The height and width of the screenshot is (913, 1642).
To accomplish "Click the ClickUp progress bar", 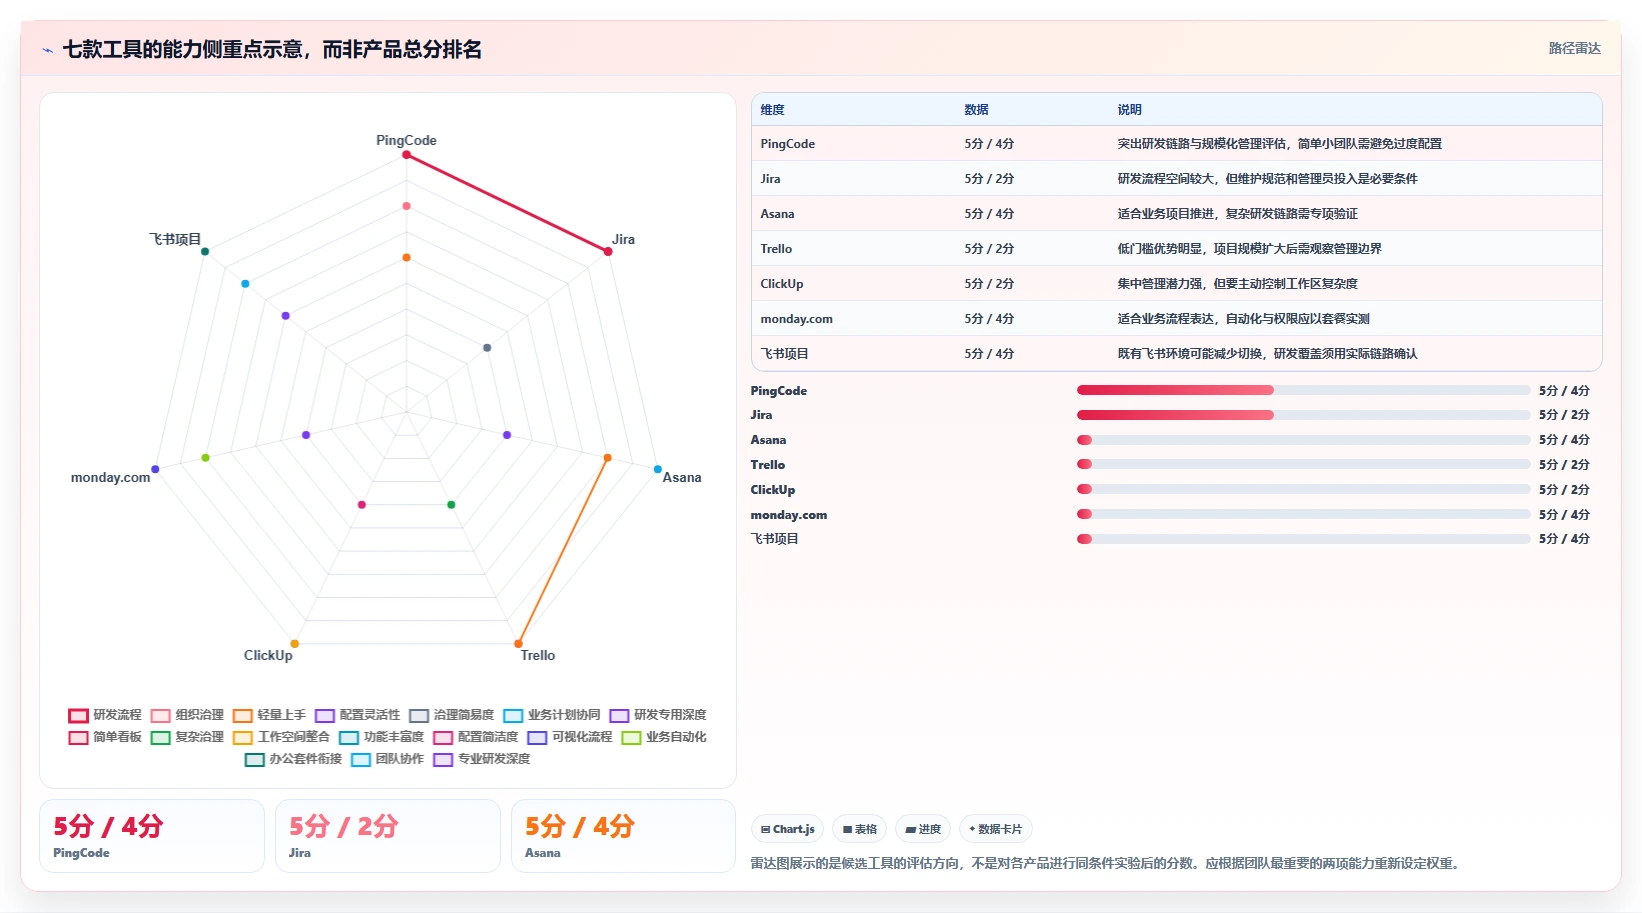I will (1303, 489).
